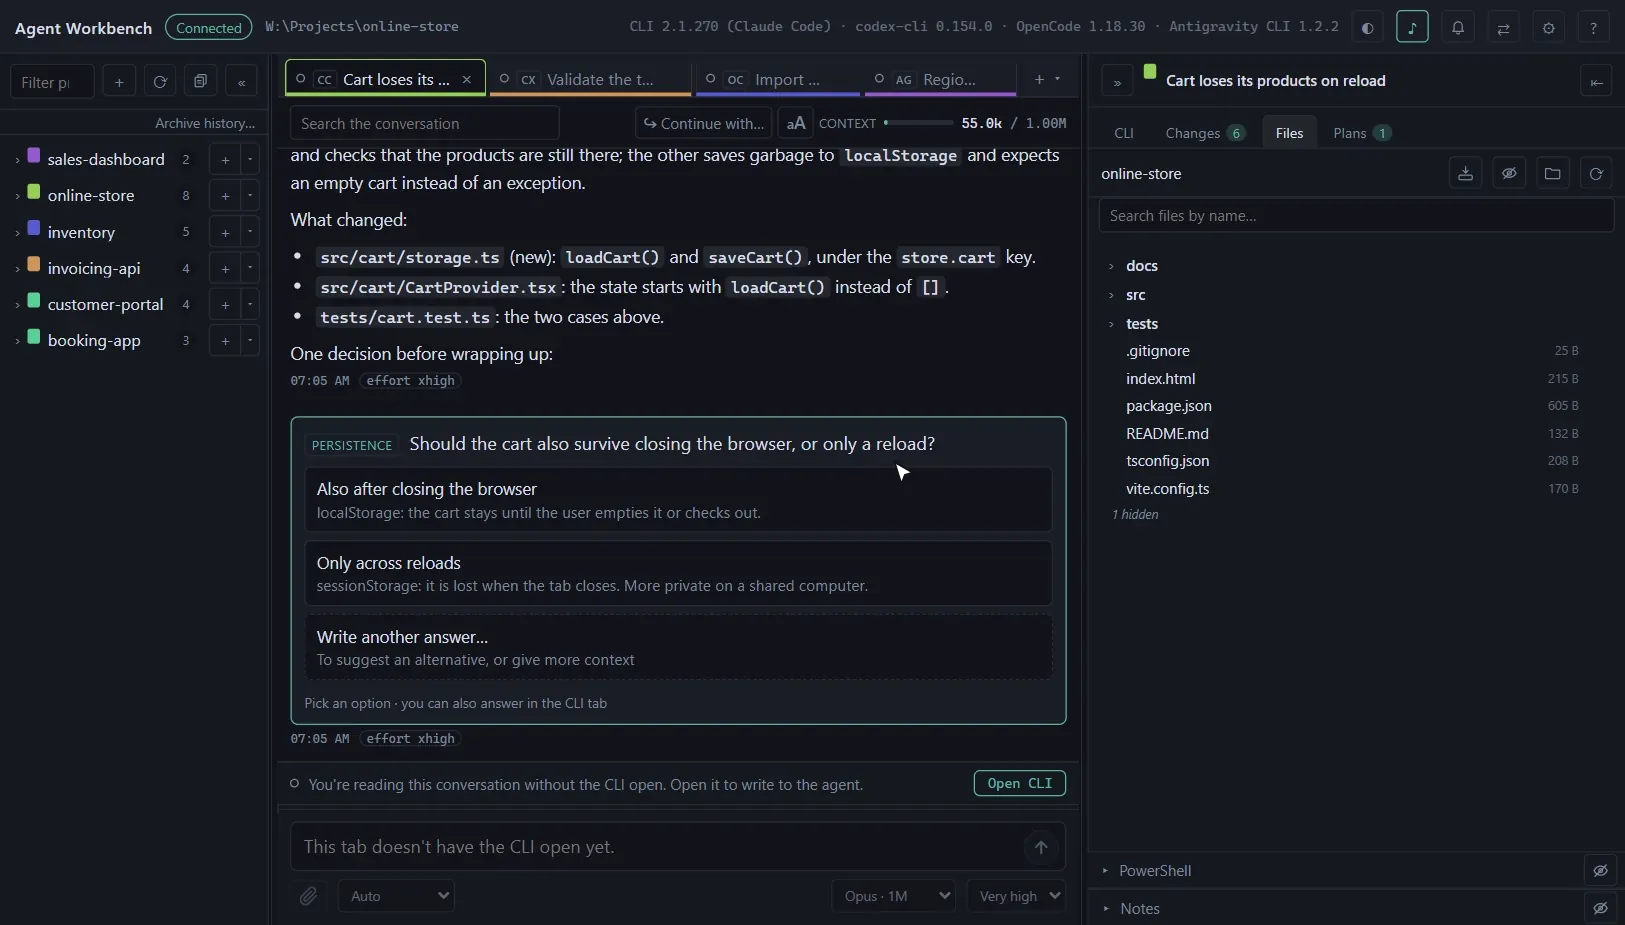Switch to the Plans tab
The image size is (1625, 925).
[1362, 133]
